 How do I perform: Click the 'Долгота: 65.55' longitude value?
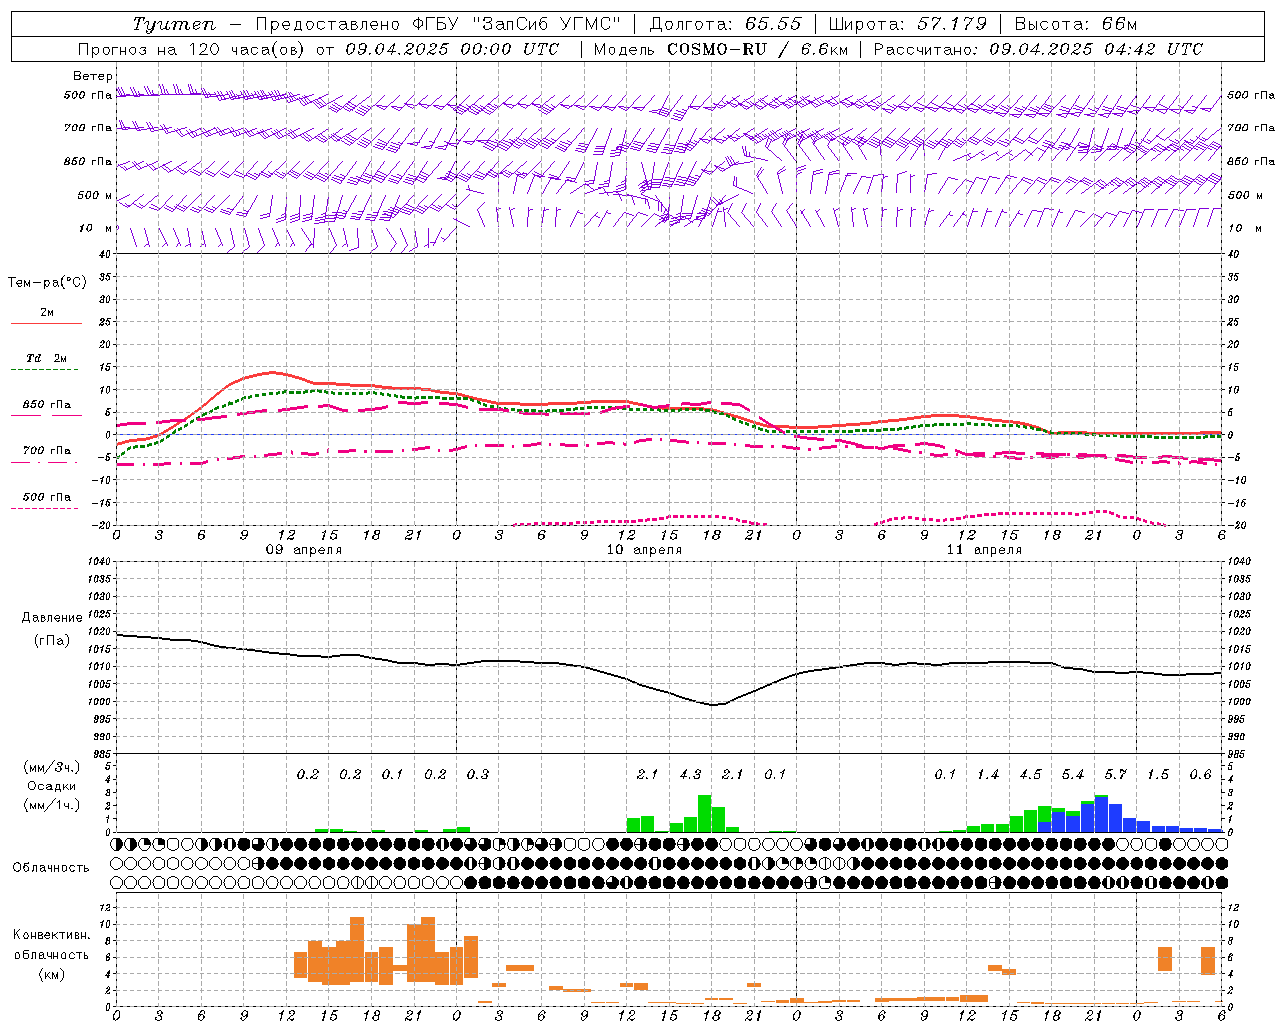pos(725,24)
